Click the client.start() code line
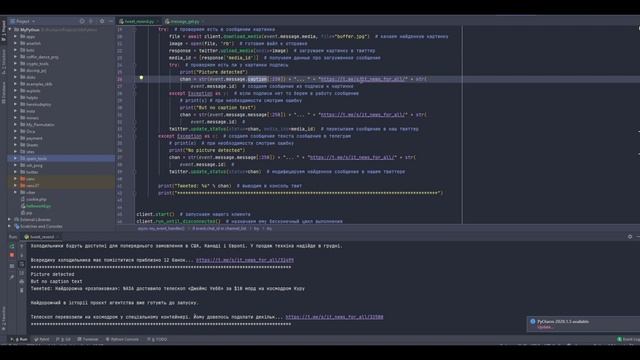 pos(155,214)
